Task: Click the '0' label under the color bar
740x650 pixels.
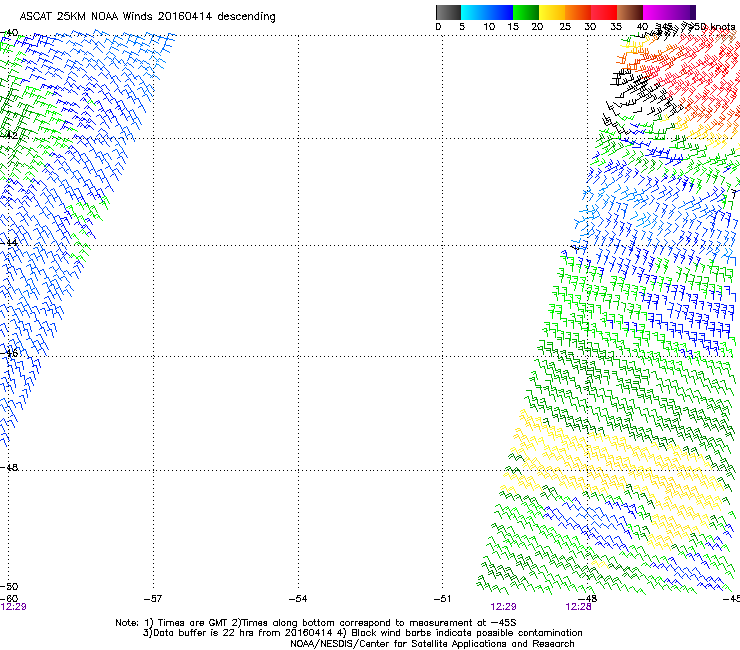Action: click(x=438, y=27)
